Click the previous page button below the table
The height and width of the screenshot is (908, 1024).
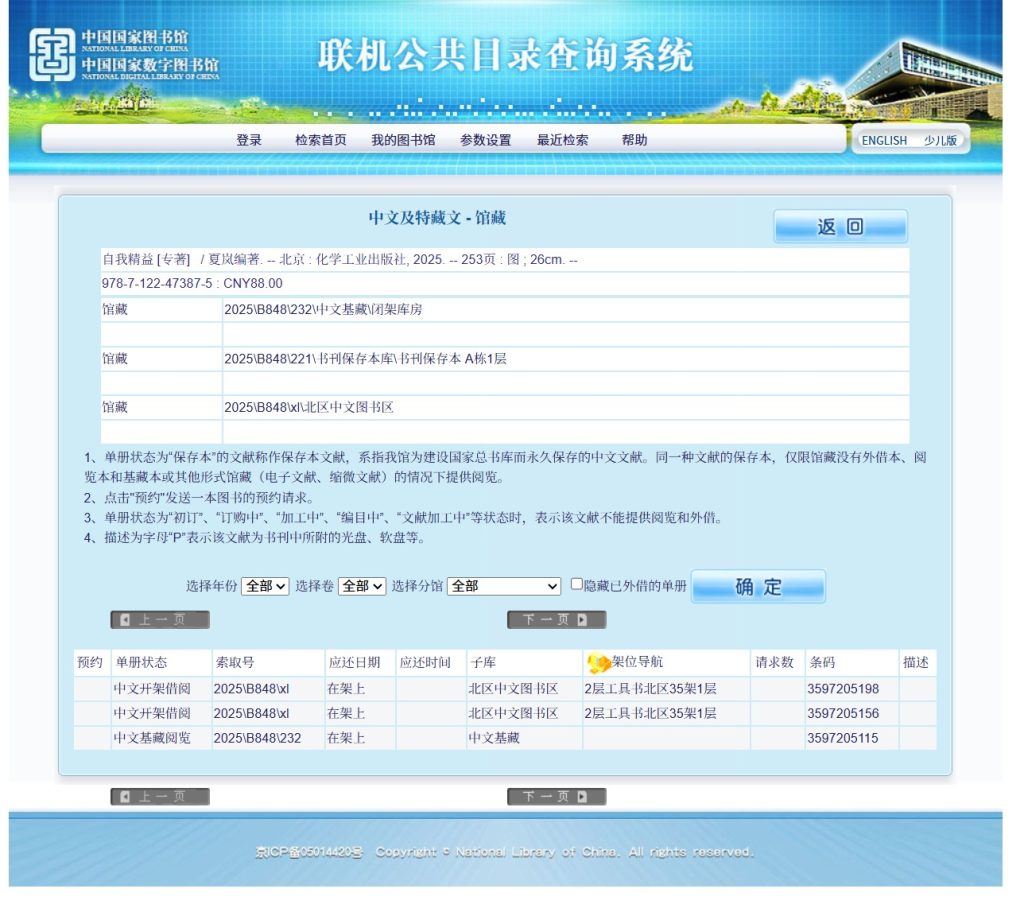pos(160,797)
